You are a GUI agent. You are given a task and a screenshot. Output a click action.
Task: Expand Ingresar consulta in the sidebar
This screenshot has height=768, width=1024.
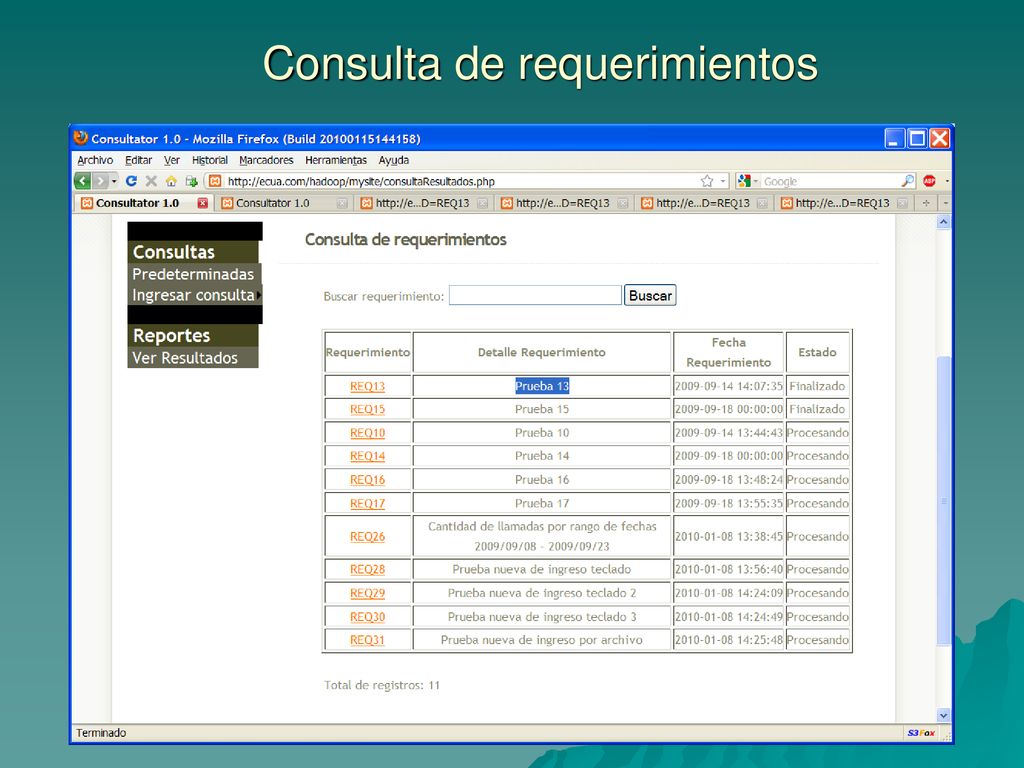[195, 295]
